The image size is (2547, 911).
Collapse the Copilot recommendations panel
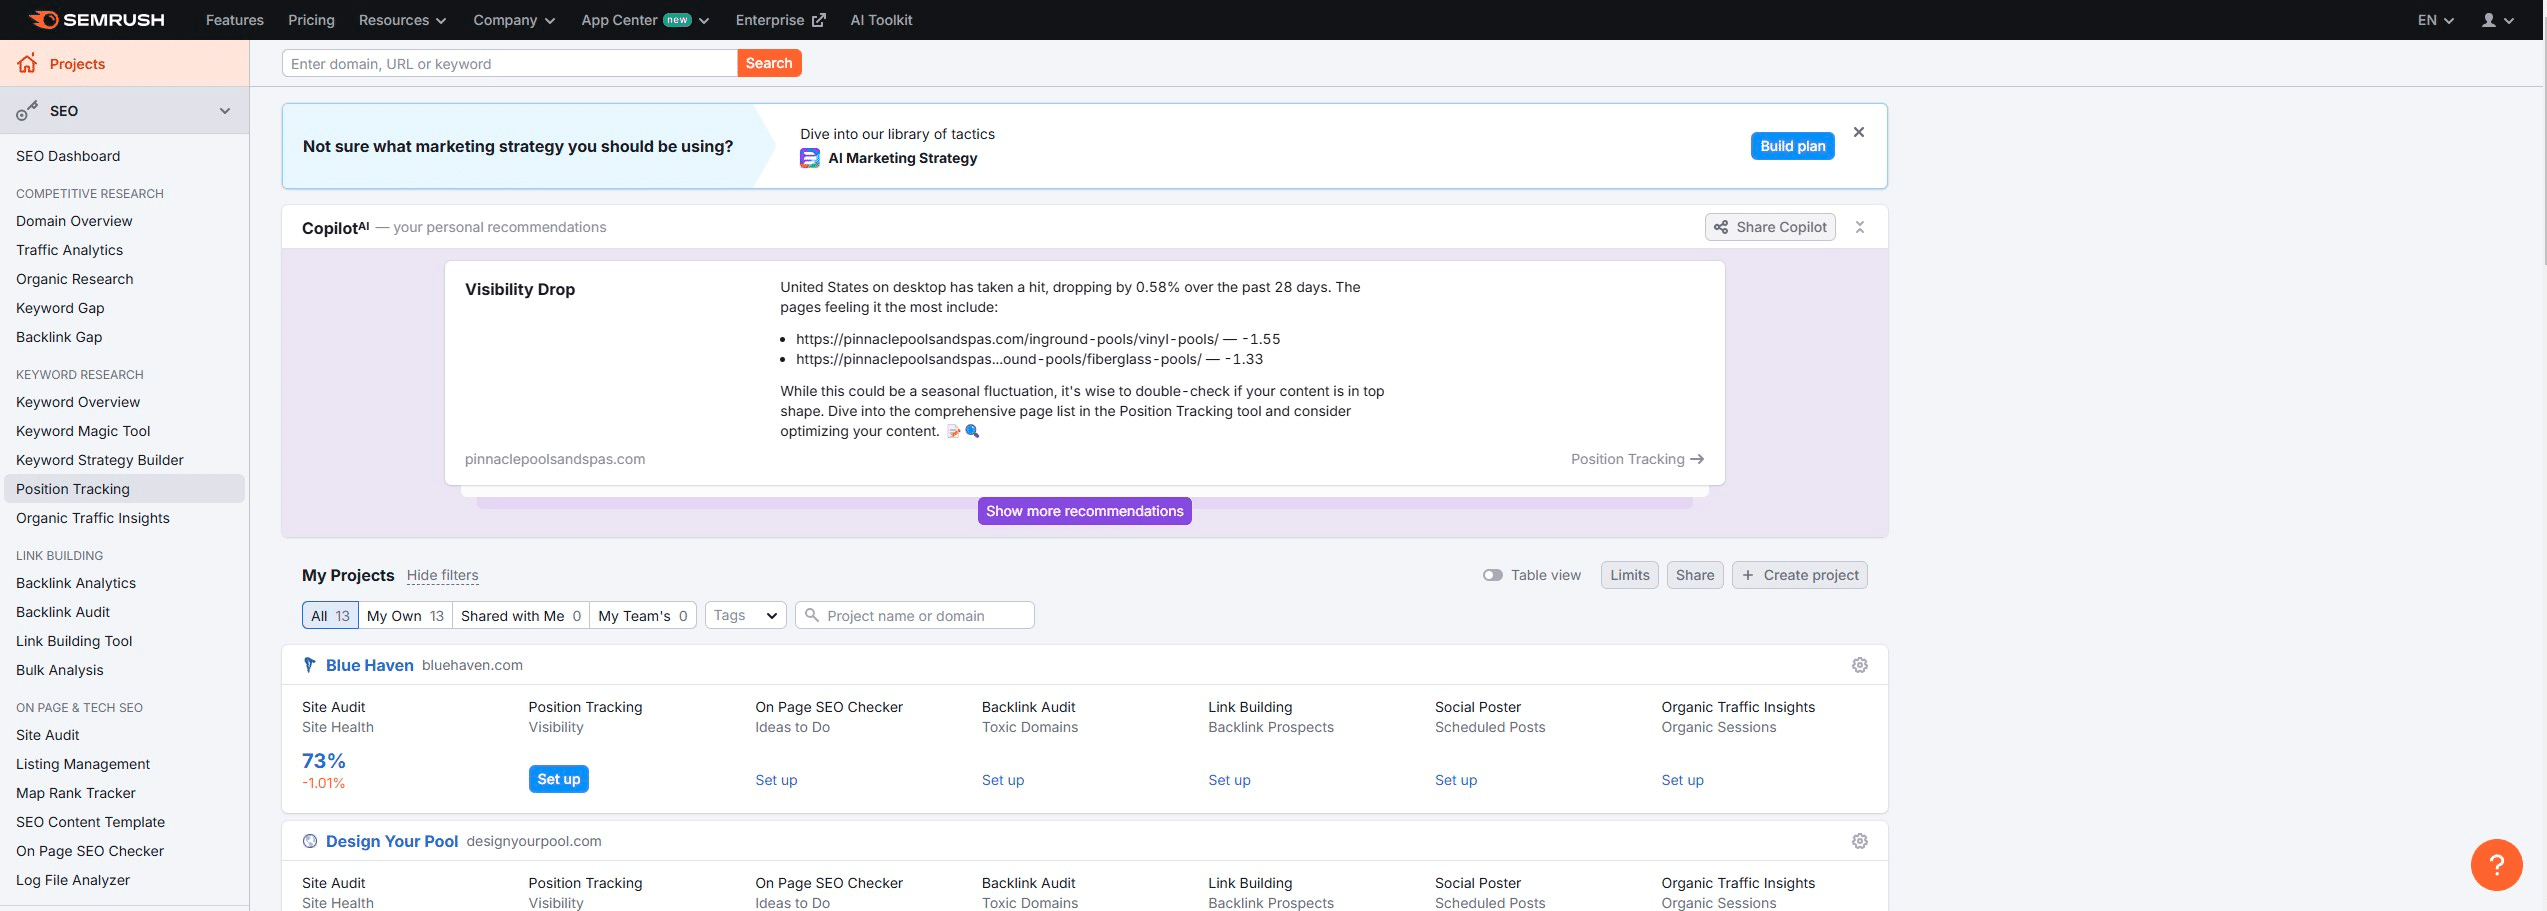point(1859,227)
